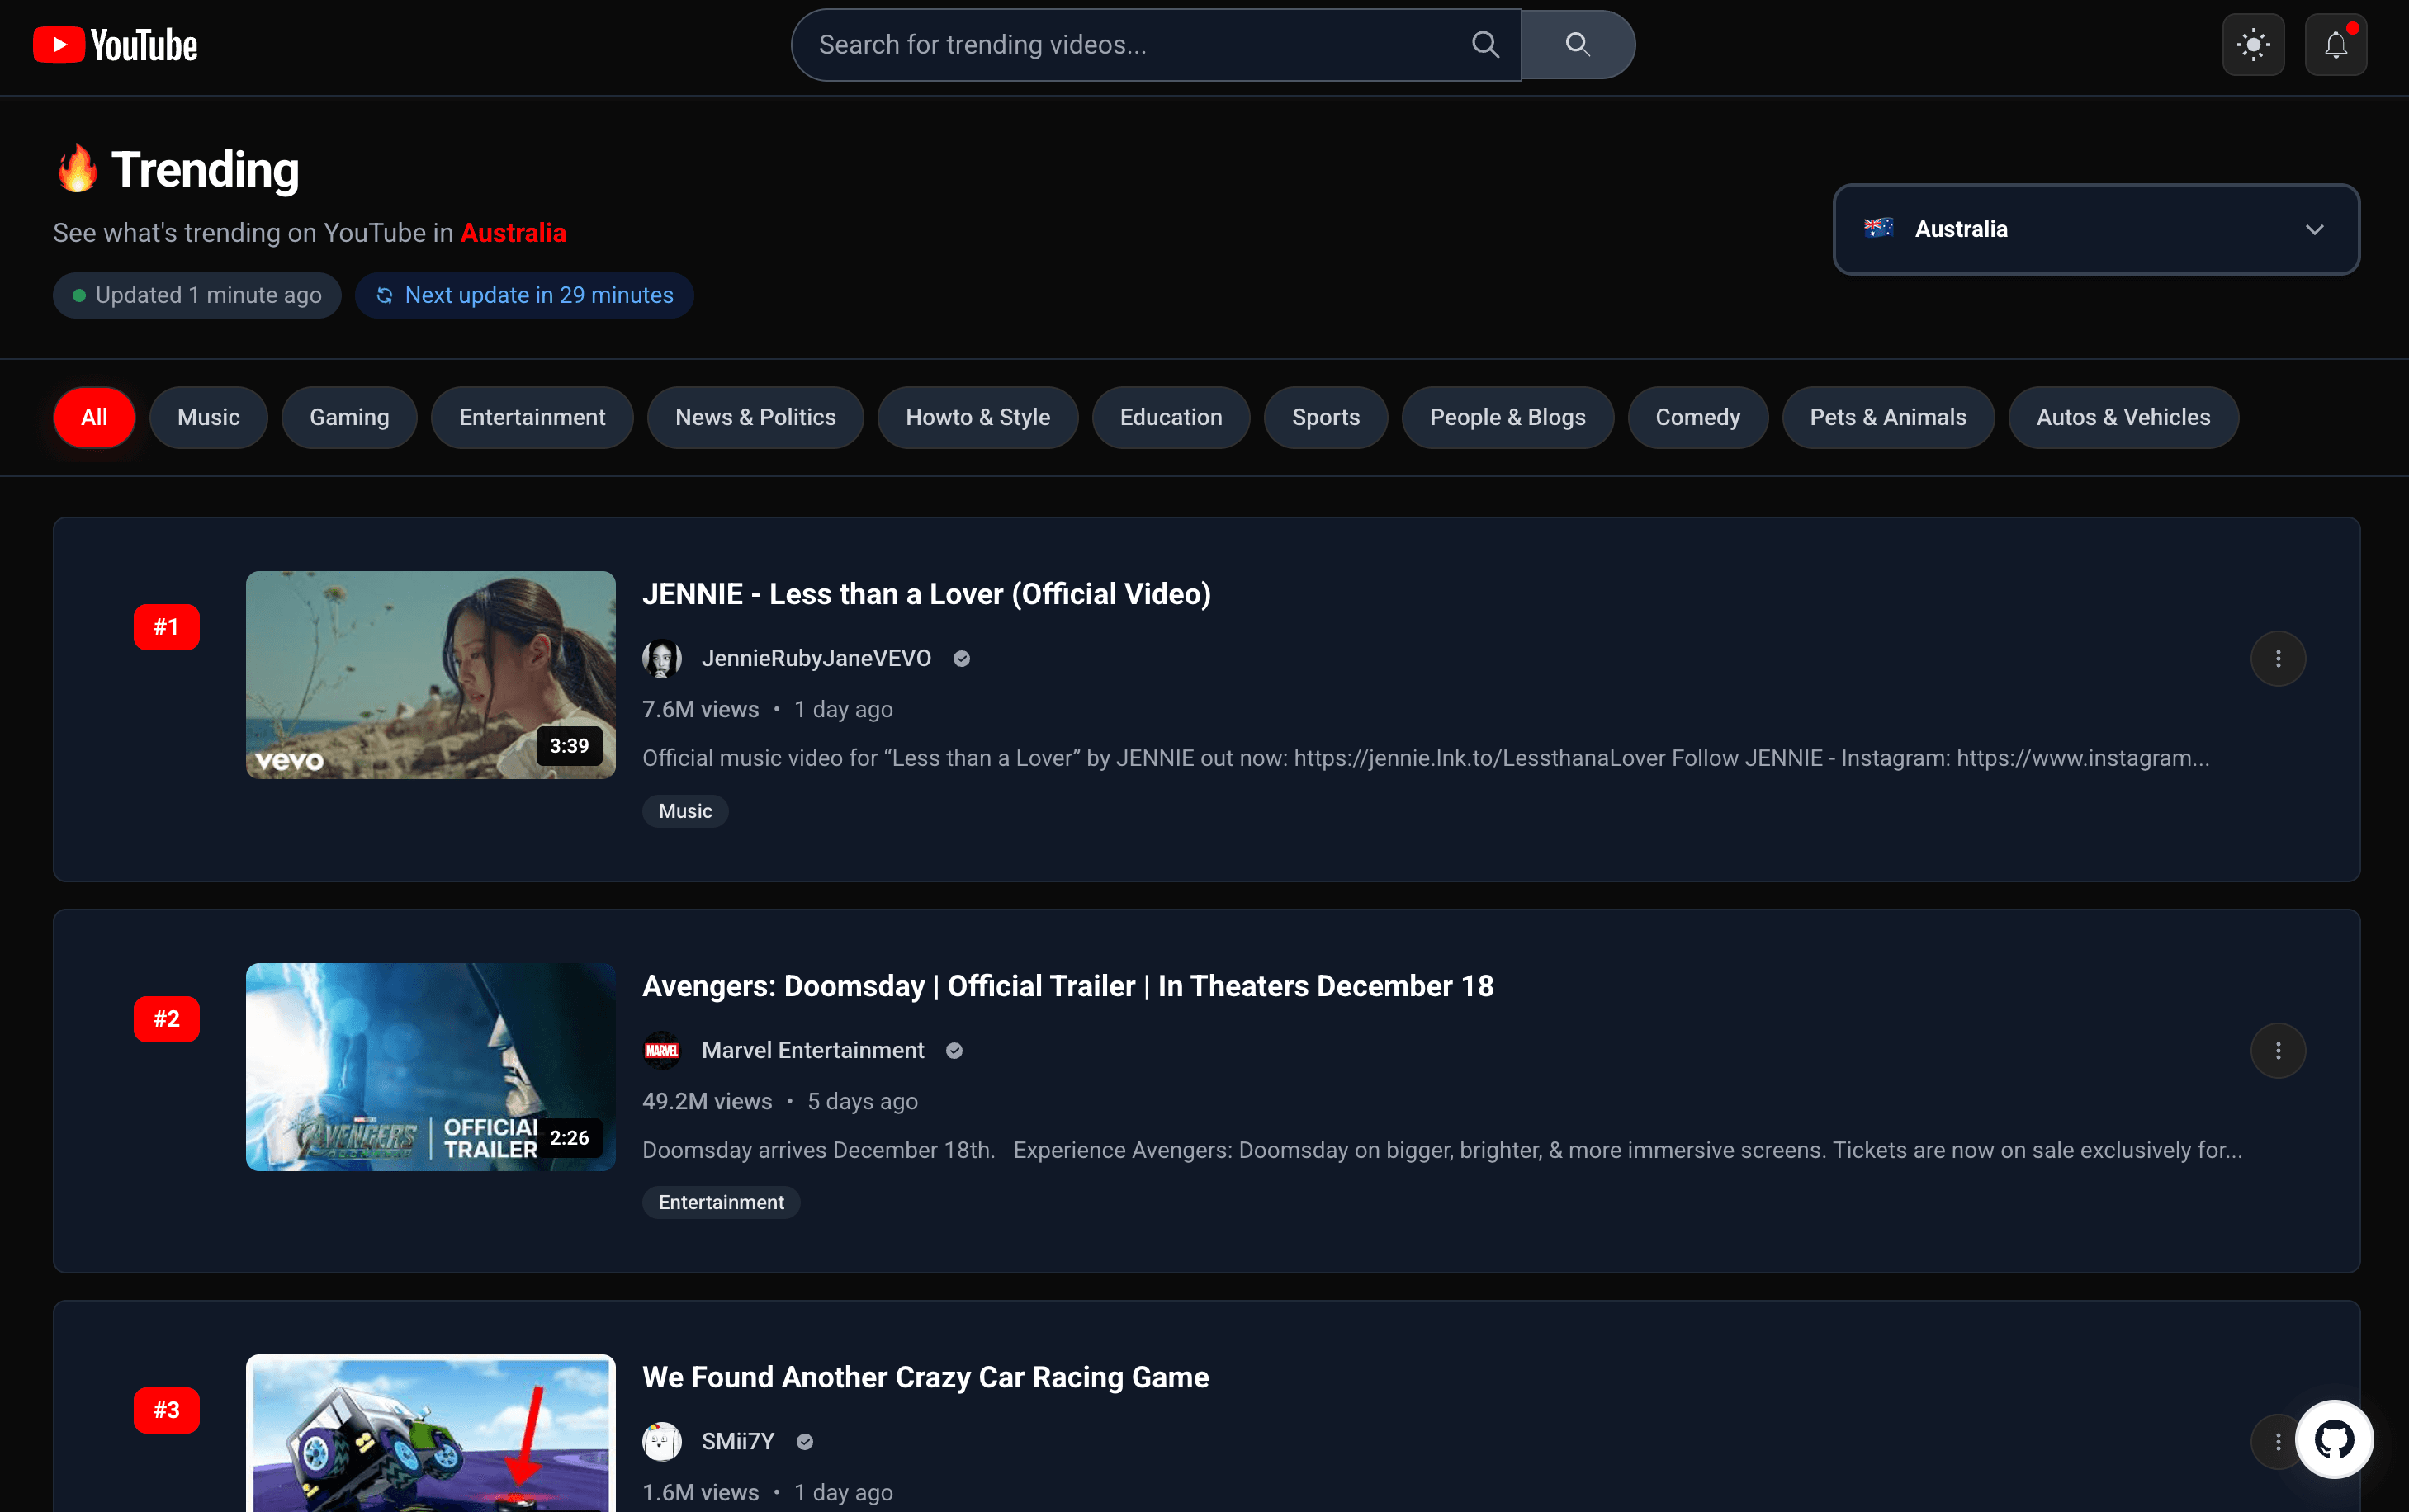The image size is (2409, 1512).
Task: Click the Music tag on JENNIE video
Action: 685,811
